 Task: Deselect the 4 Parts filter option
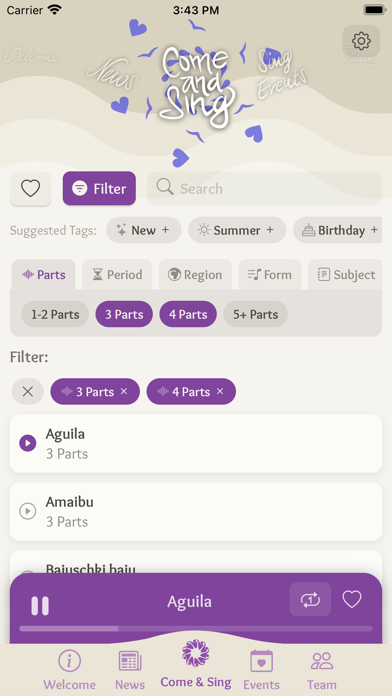tap(188, 314)
